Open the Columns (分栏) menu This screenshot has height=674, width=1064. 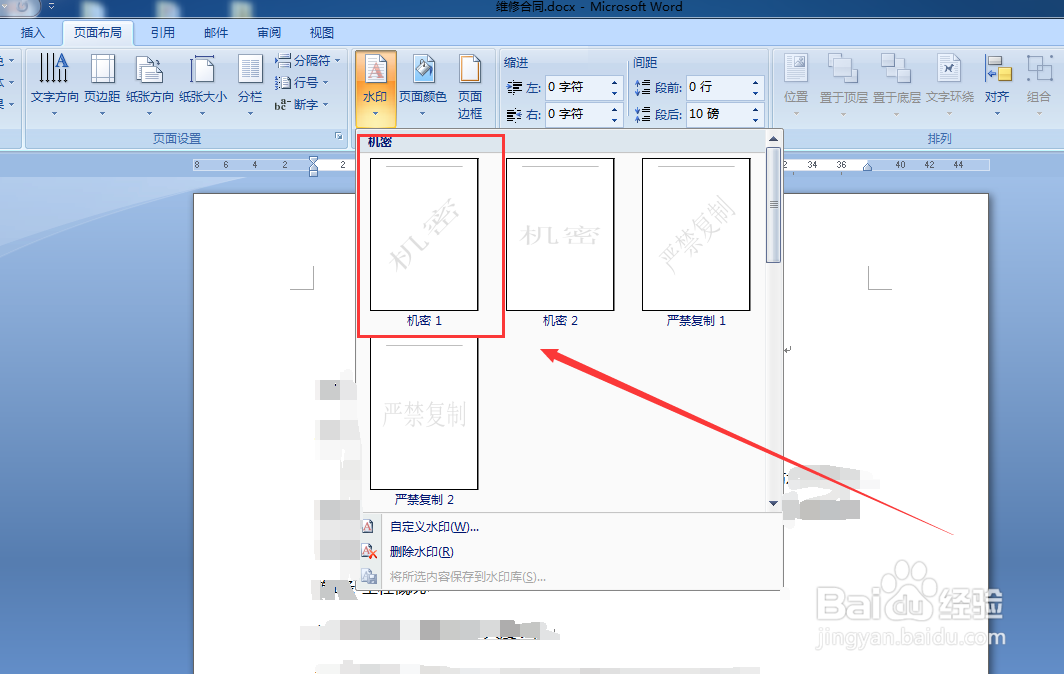pyautogui.click(x=250, y=84)
